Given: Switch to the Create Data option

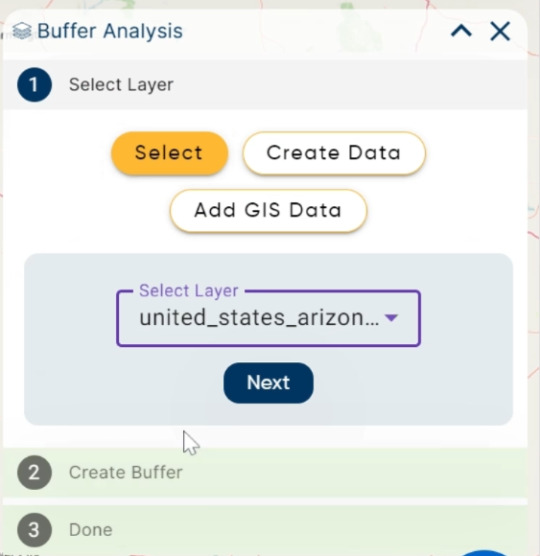Looking at the screenshot, I should 334,153.
